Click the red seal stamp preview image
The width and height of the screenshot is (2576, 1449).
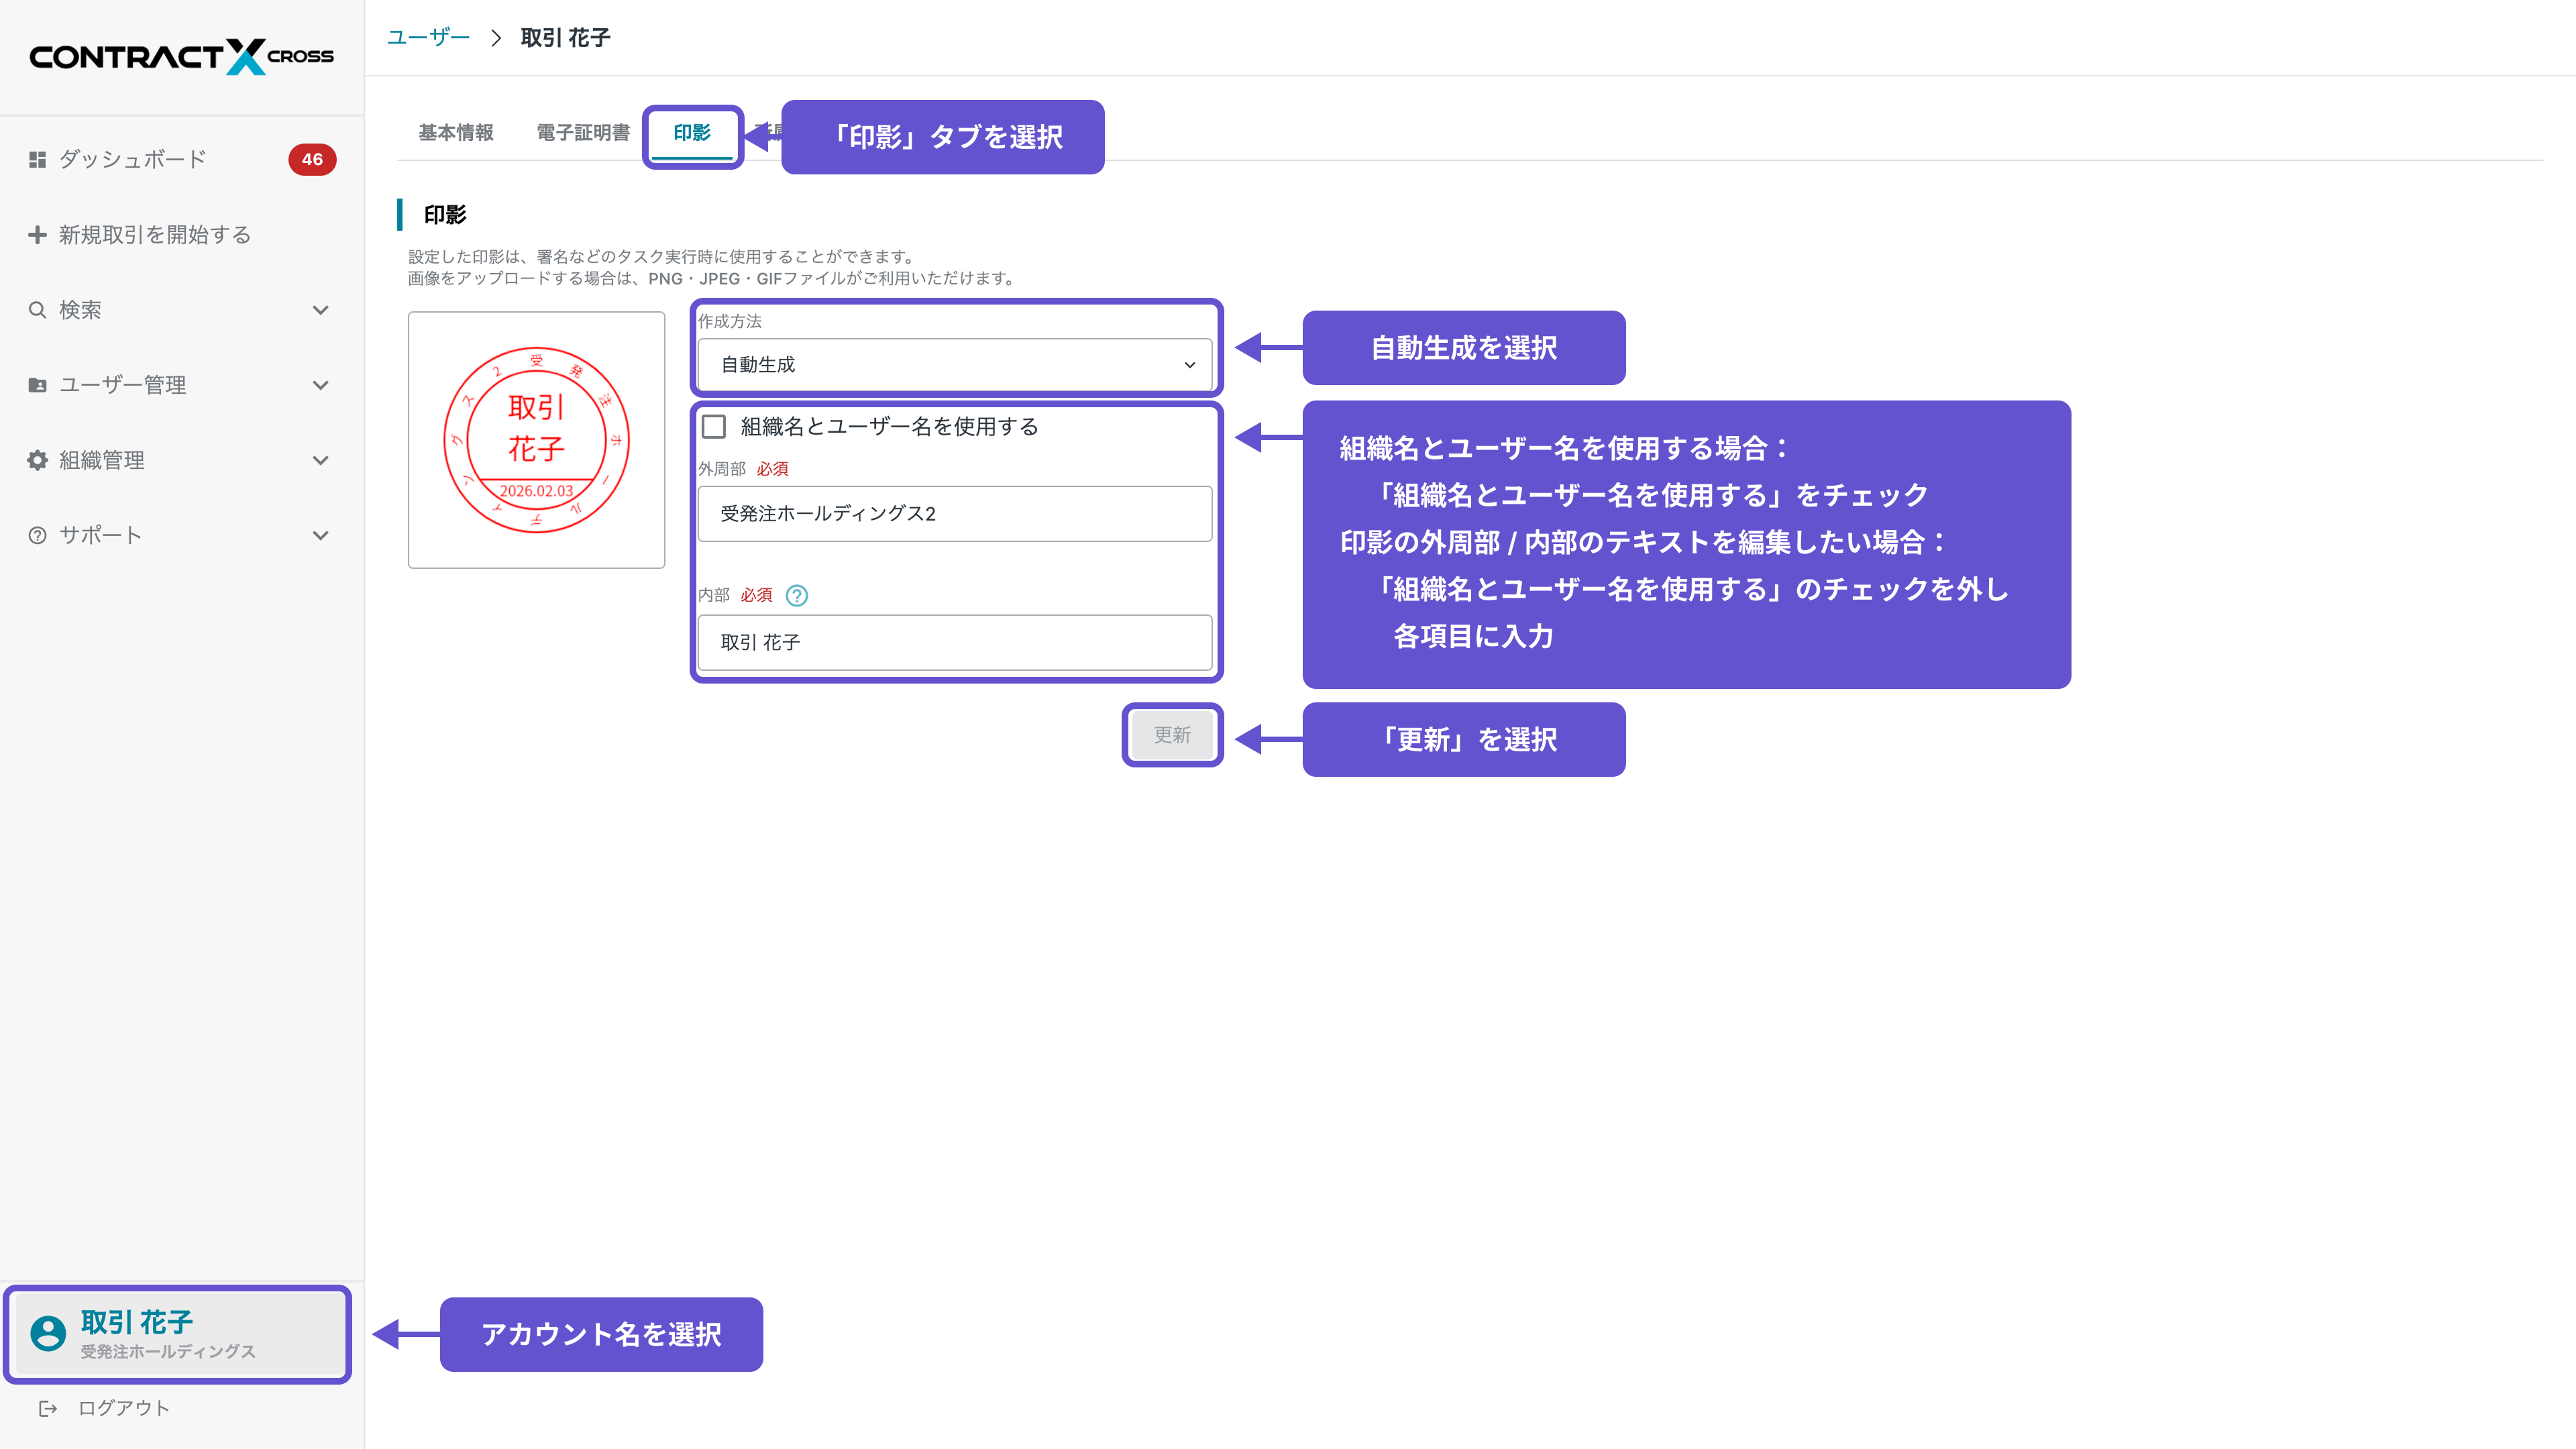pyautogui.click(x=536, y=440)
